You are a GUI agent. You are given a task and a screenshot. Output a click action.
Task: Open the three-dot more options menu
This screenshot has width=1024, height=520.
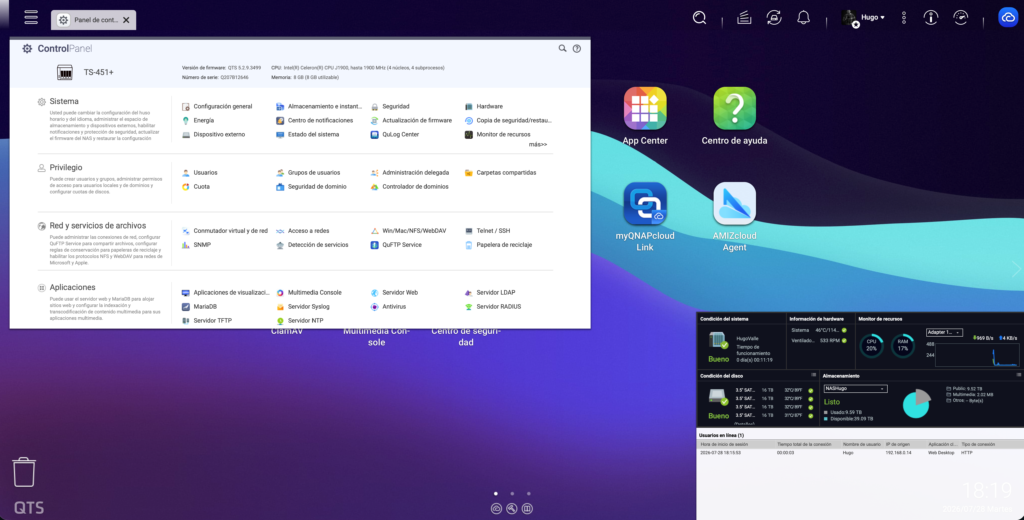[x=904, y=18]
